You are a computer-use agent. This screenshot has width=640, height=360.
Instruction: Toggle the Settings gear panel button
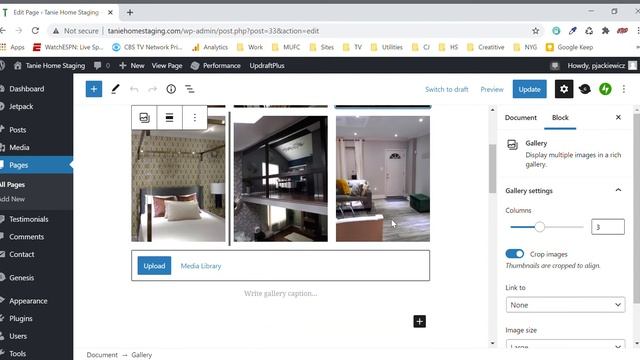[x=564, y=89]
